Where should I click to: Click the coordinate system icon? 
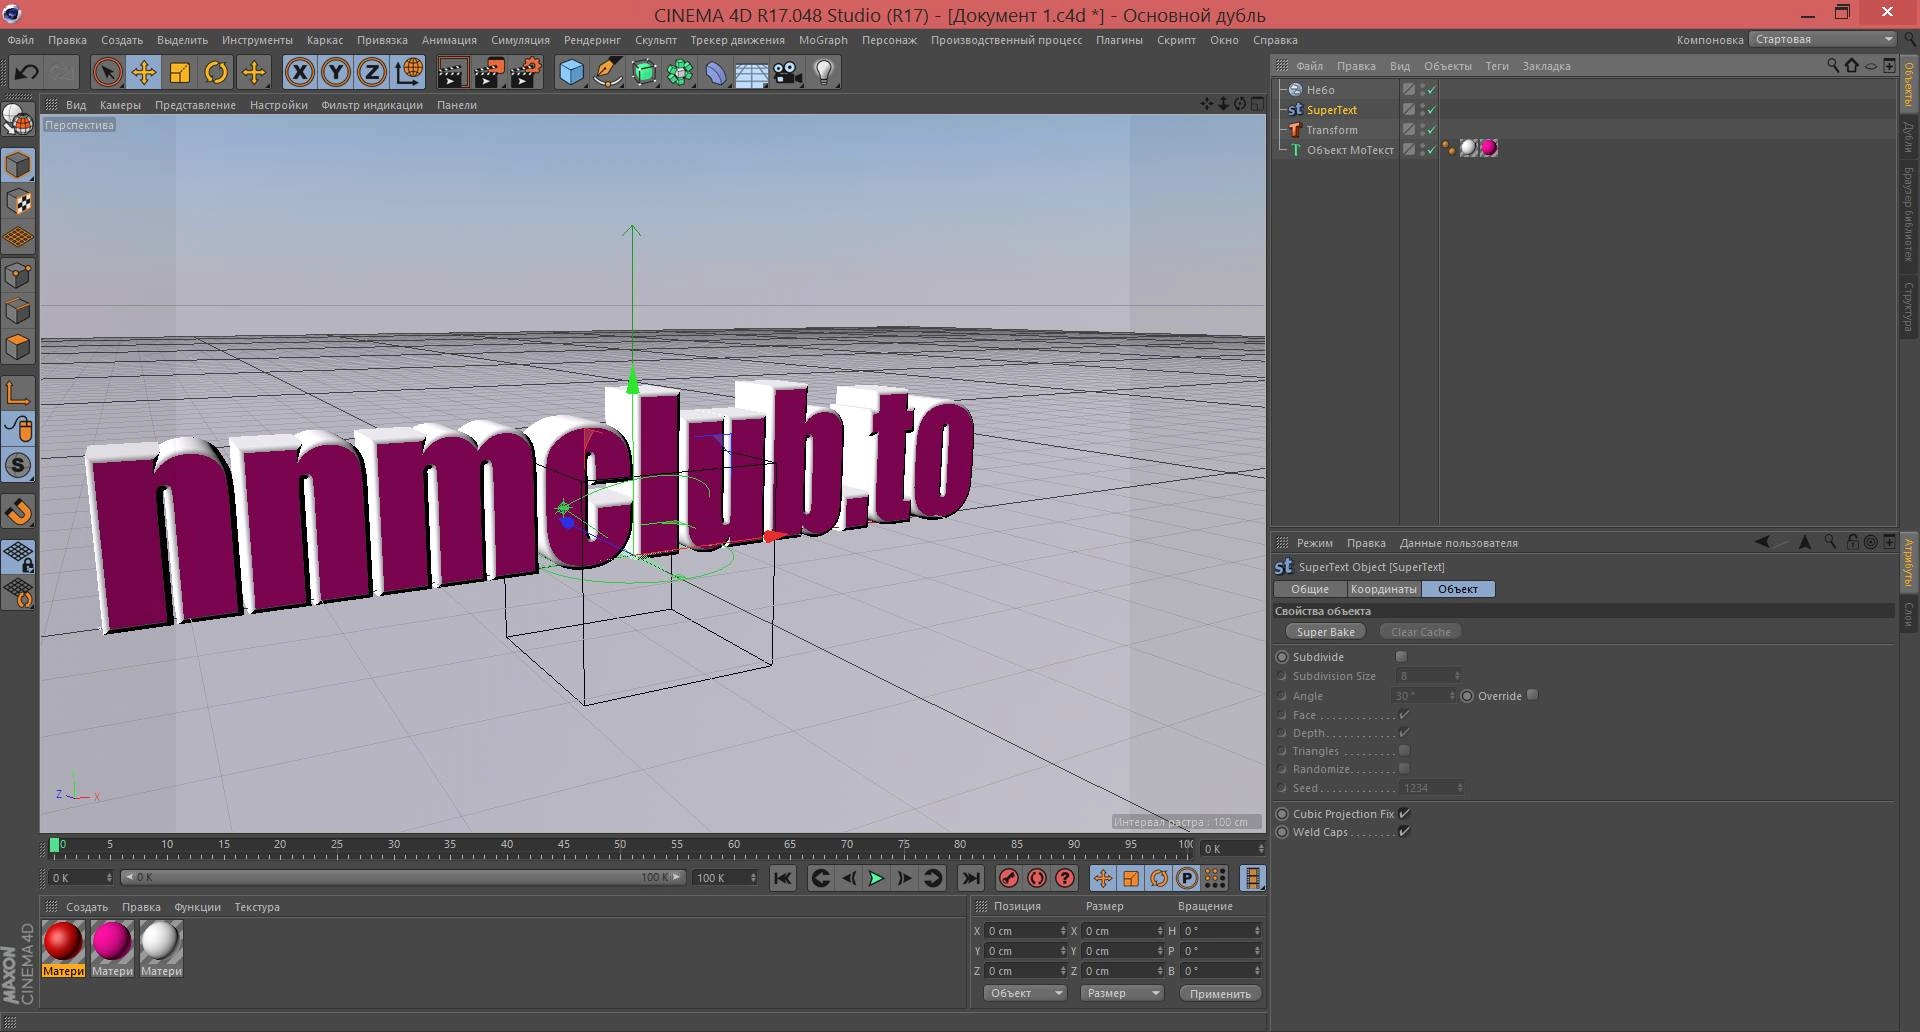[408, 72]
